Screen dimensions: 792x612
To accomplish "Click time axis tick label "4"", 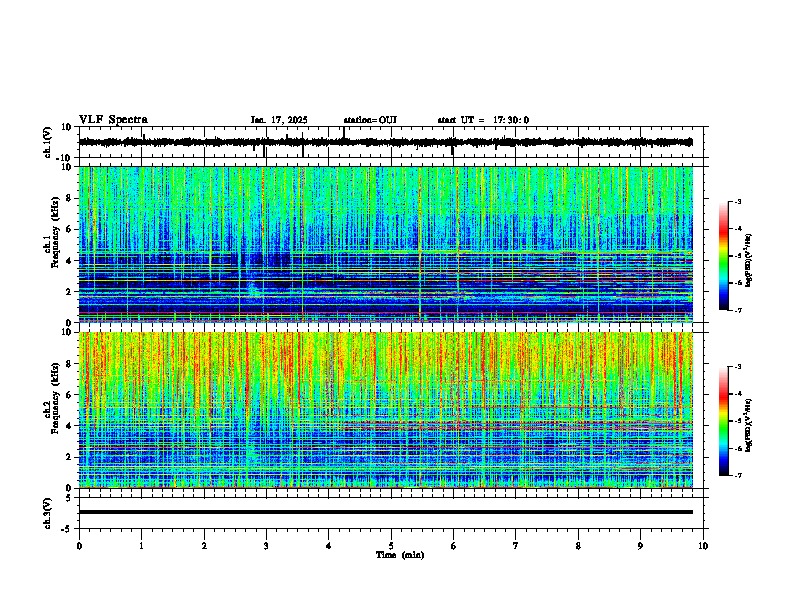I will pyautogui.click(x=329, y=546).
